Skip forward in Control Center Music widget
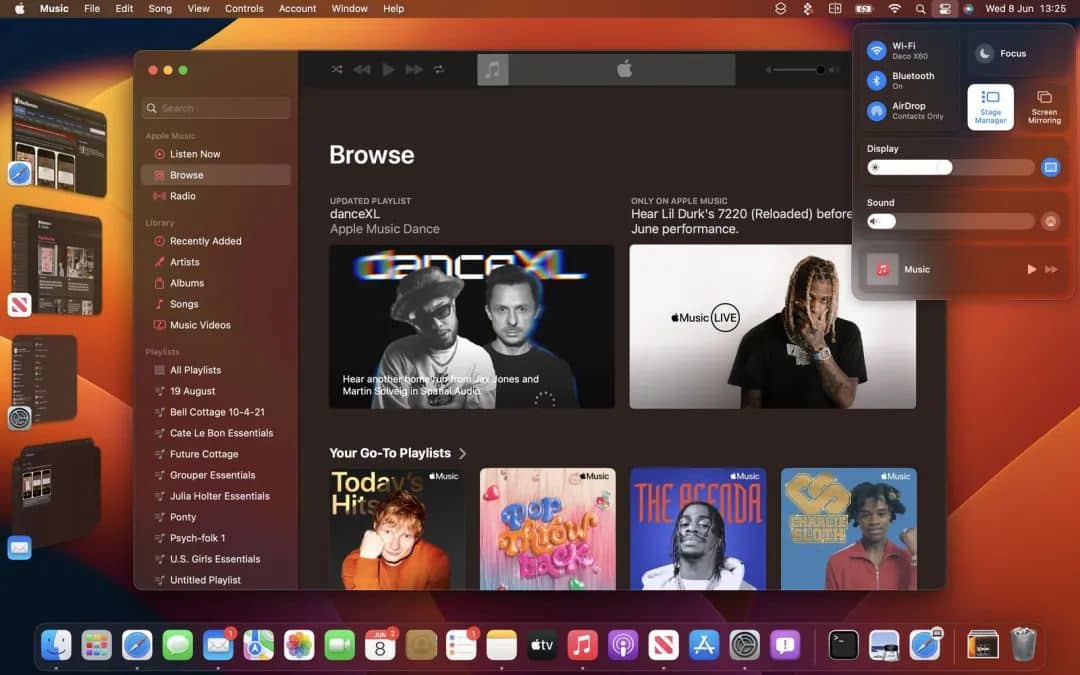 pos(1052,269)
